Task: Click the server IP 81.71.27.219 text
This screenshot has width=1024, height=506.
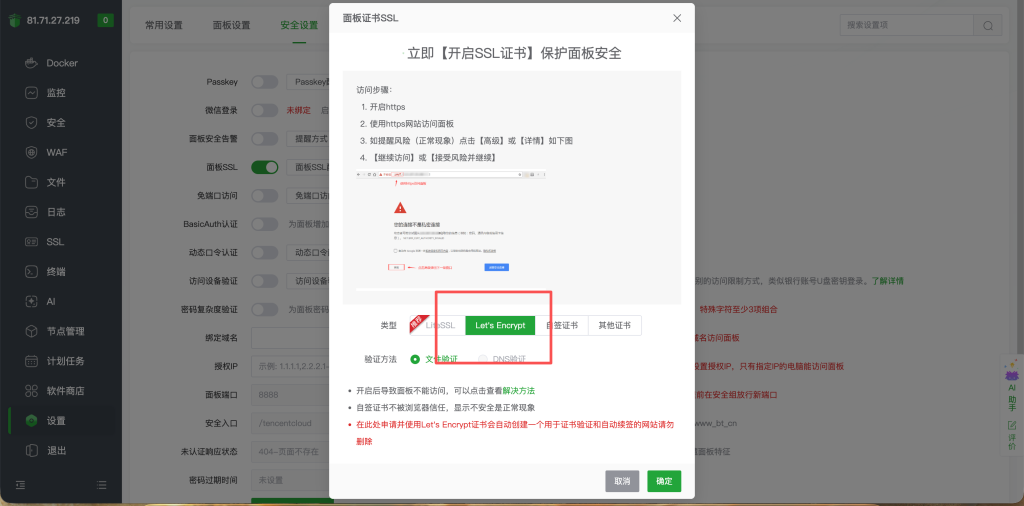Action: click(54, 20)
